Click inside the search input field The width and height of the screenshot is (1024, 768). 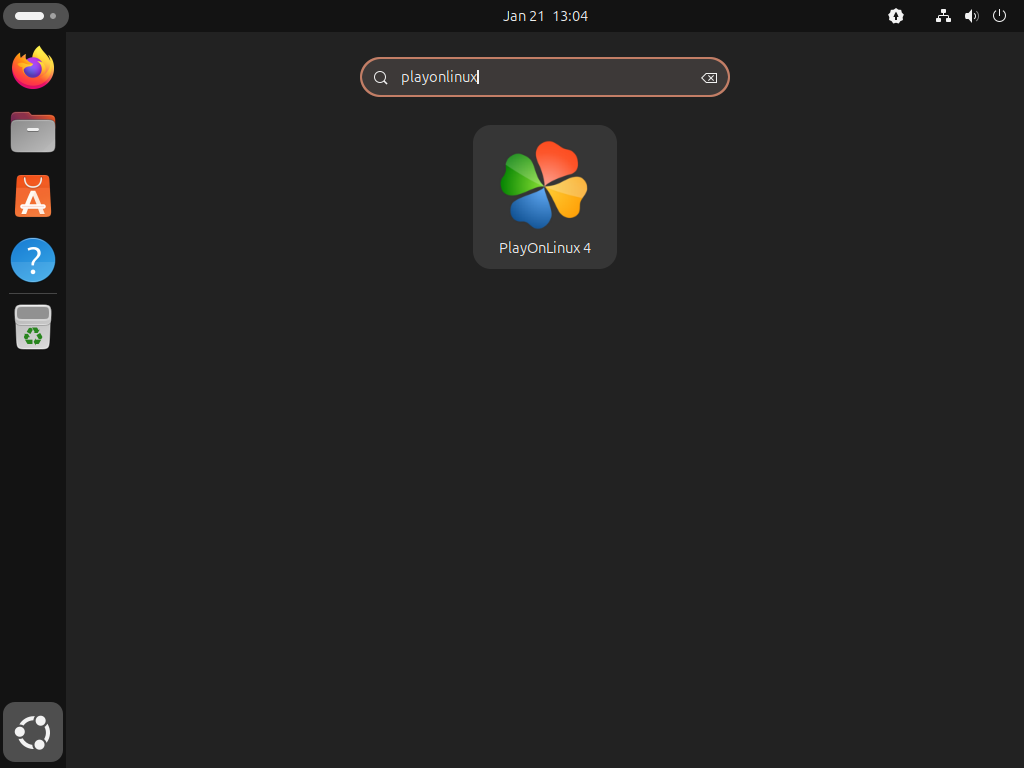(x=545, y=77)
